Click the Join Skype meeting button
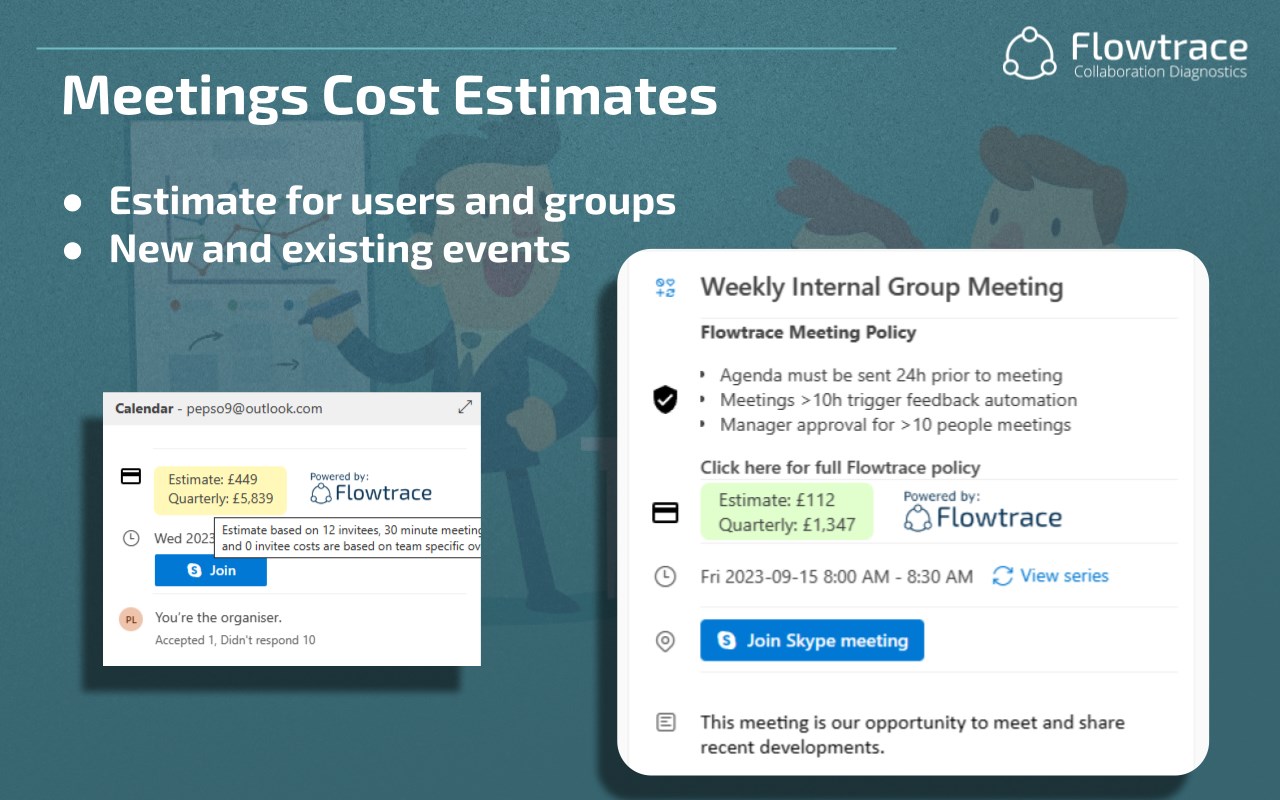This screenshot has height=800, width=1280. point(812,640)
